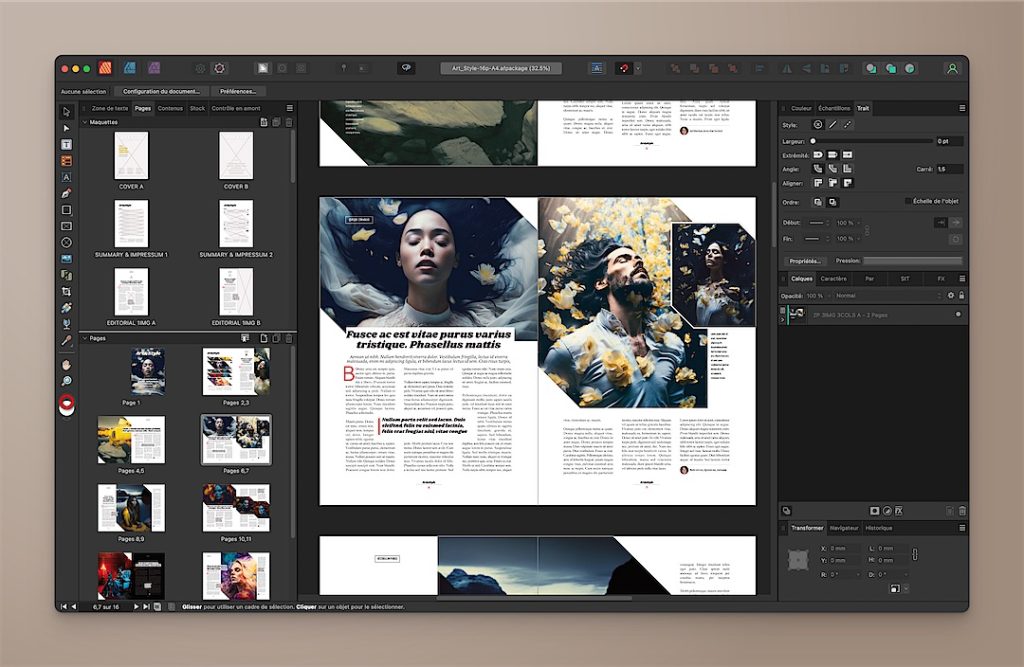1024x667 pixels.
Task: Pick the Zoom magnifier tool
Action: click(x=67, y=381)
